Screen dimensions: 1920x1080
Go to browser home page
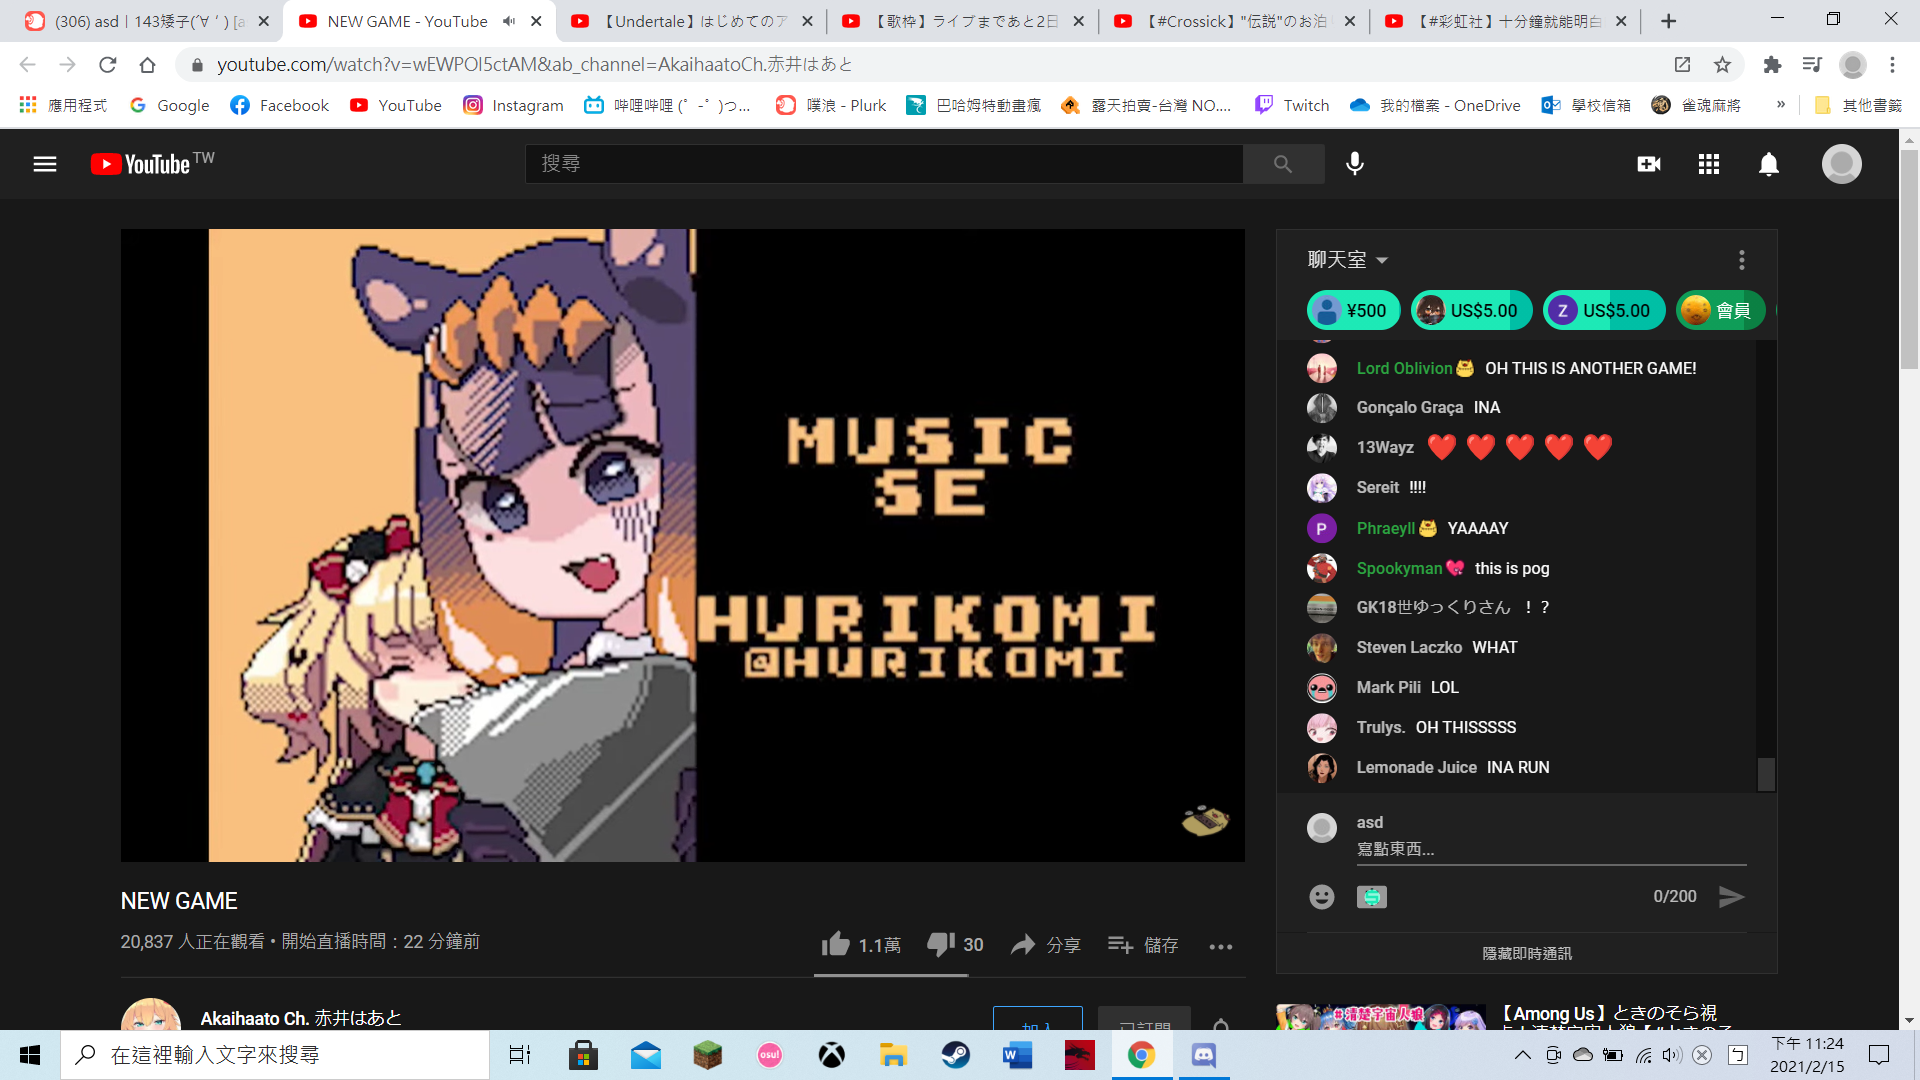(x=147, y=65)
